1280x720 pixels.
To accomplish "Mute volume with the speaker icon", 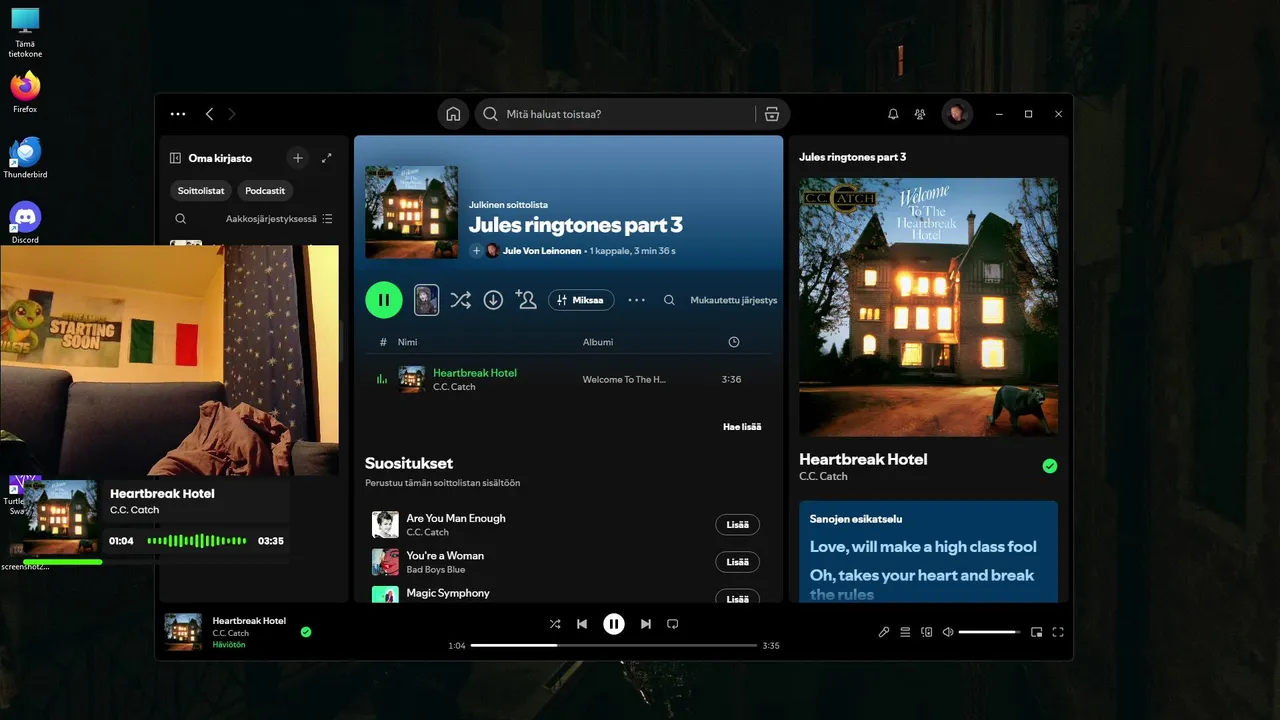I will (x=948, y=632).
